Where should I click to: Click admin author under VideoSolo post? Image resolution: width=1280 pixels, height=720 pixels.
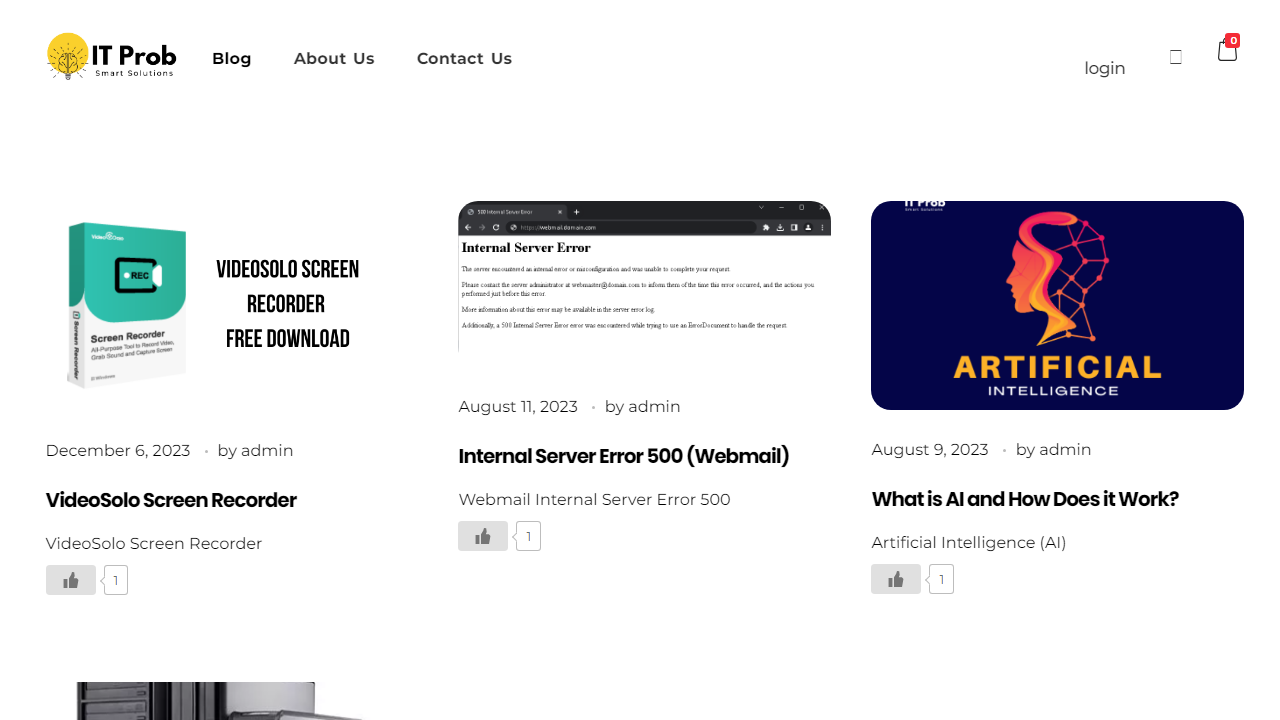tap(267, 450)
